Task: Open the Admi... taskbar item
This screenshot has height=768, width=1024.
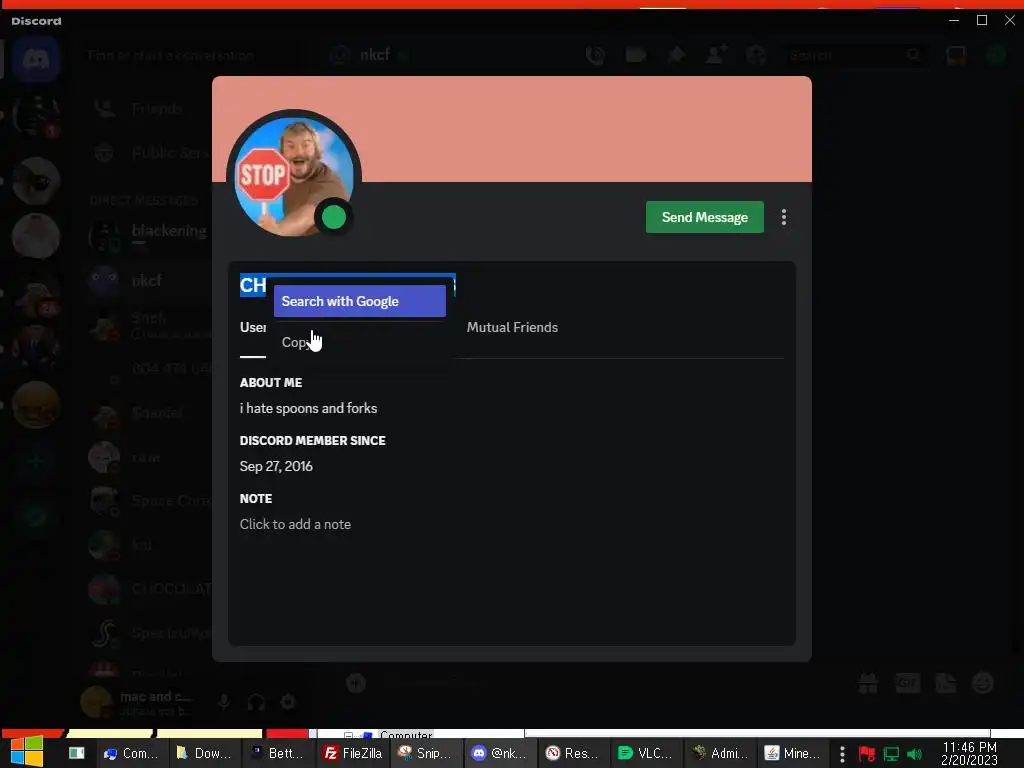Action: pos(720,753)
